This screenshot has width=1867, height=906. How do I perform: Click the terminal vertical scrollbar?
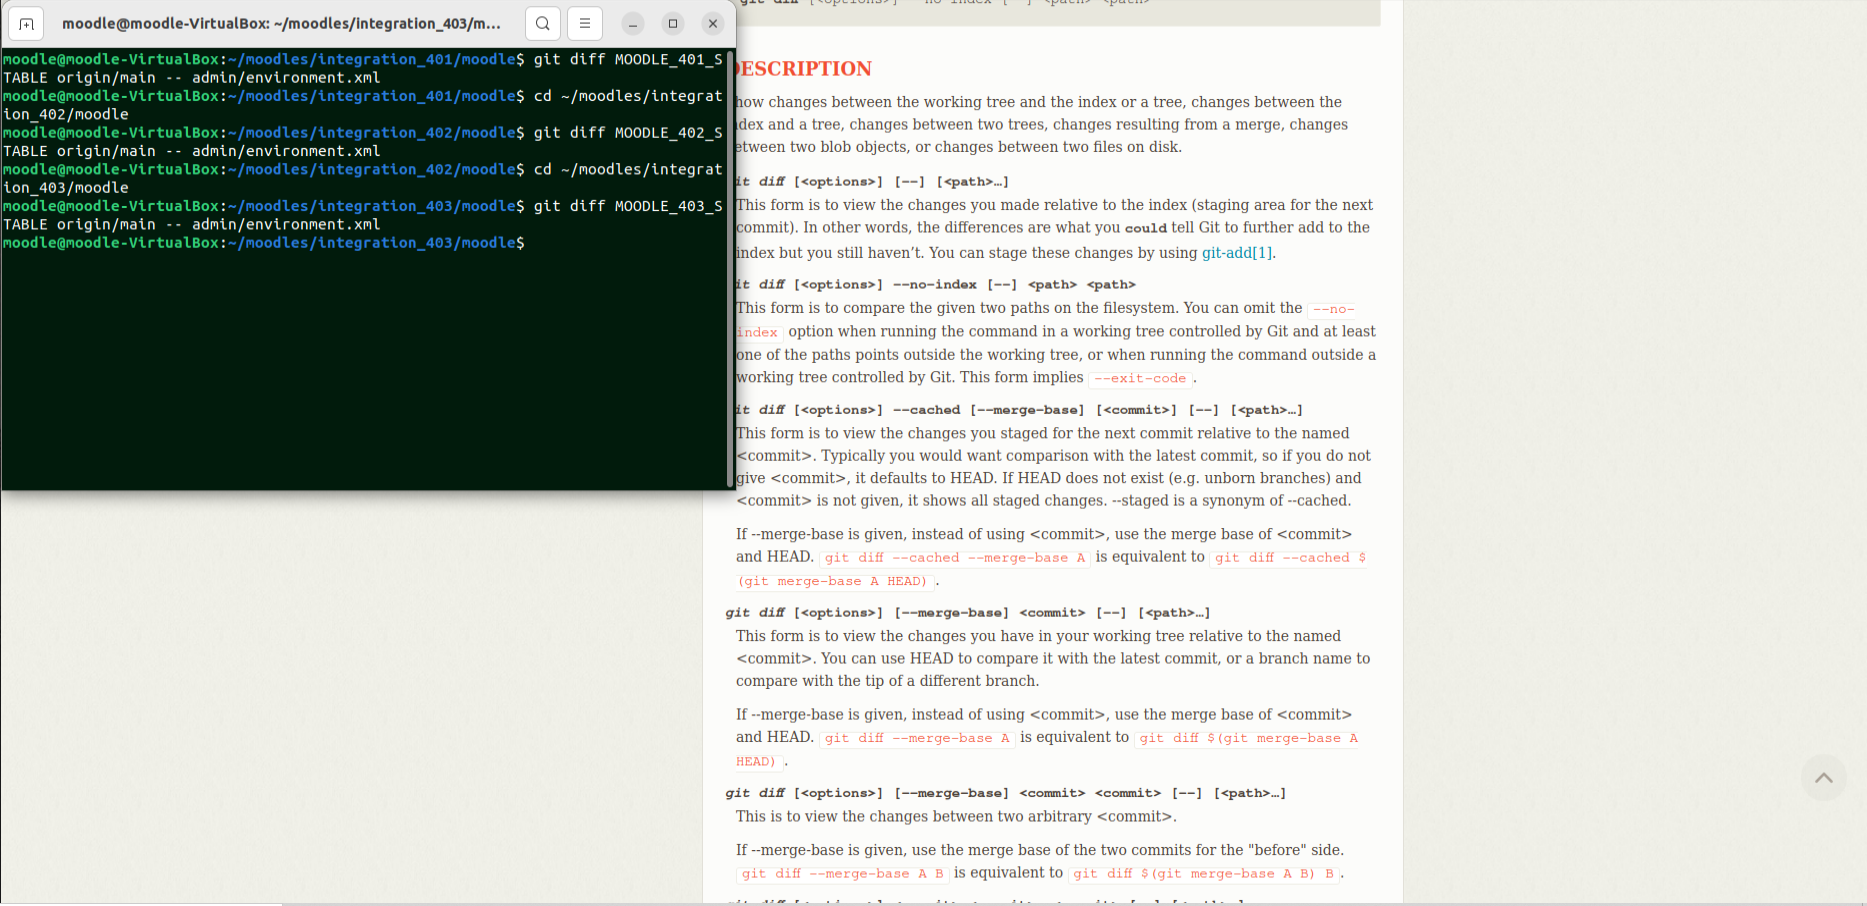coord(730,268)
